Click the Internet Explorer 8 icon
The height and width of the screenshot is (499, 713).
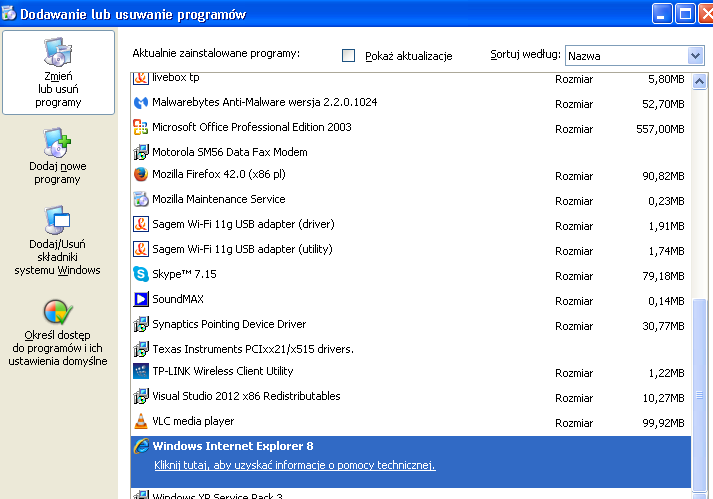click(x=141, y=446)
